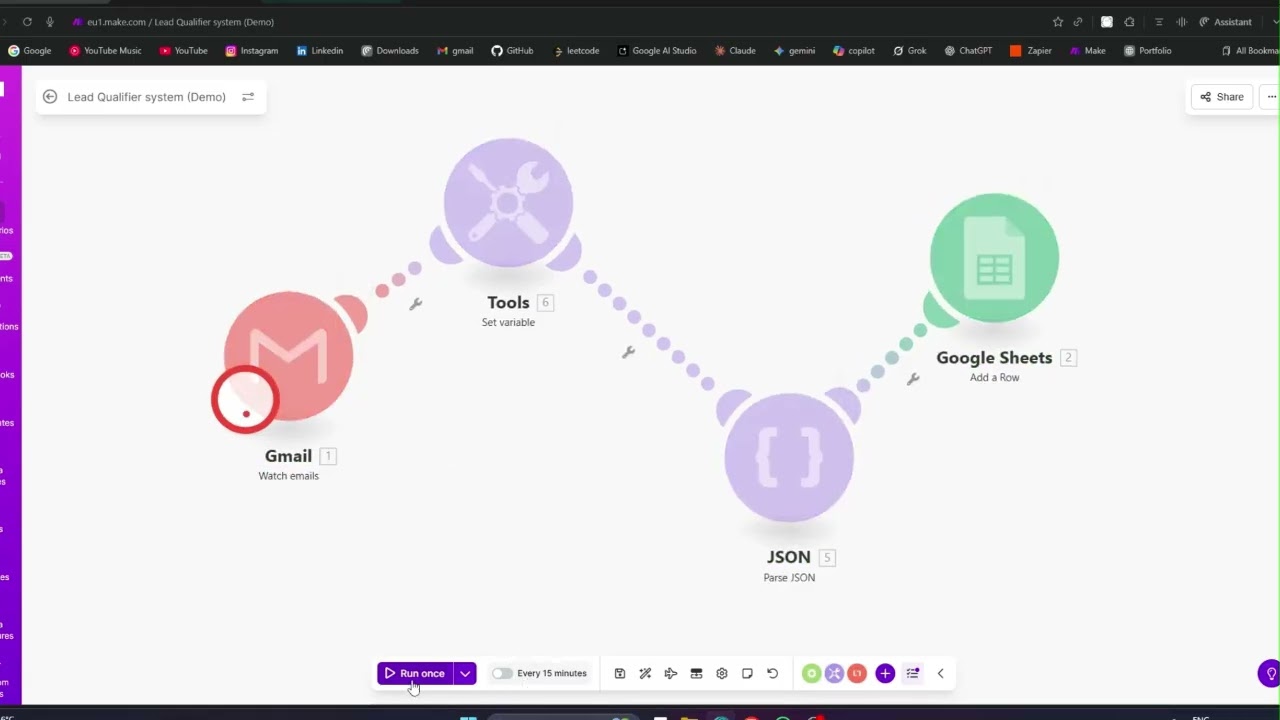Open the gemini bookmark
Image resolution: width=1280 pixels, height=720 pixels.
click(794, 51)
